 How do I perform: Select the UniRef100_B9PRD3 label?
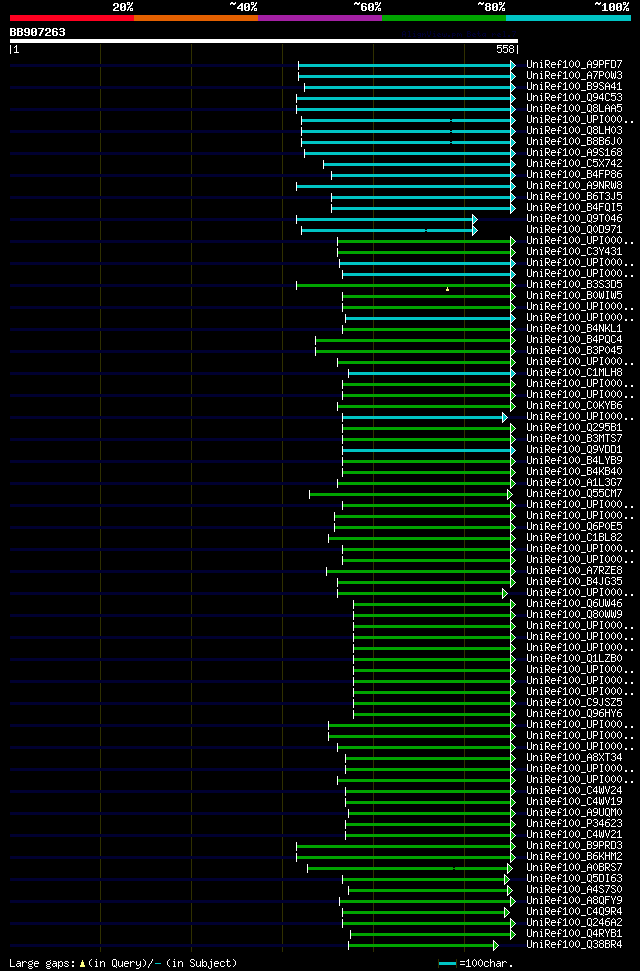coord(574,846)
